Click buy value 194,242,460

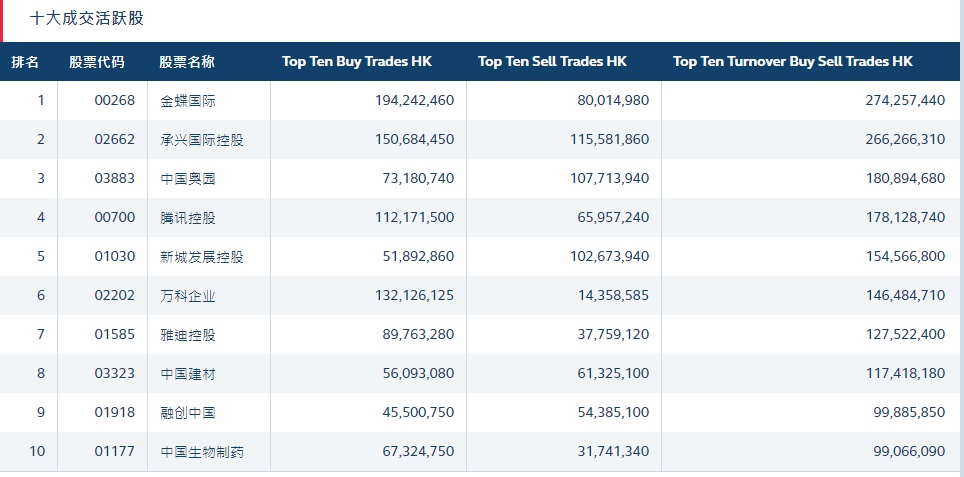click(414, 101)
